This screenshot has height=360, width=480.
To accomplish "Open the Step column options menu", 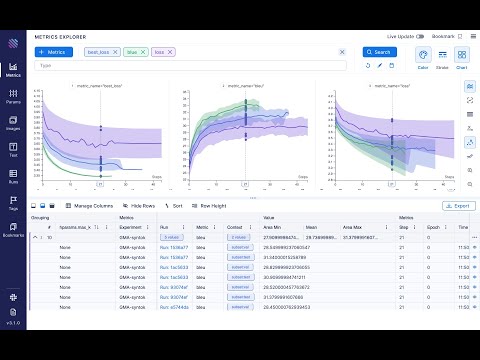I will 414,227.
